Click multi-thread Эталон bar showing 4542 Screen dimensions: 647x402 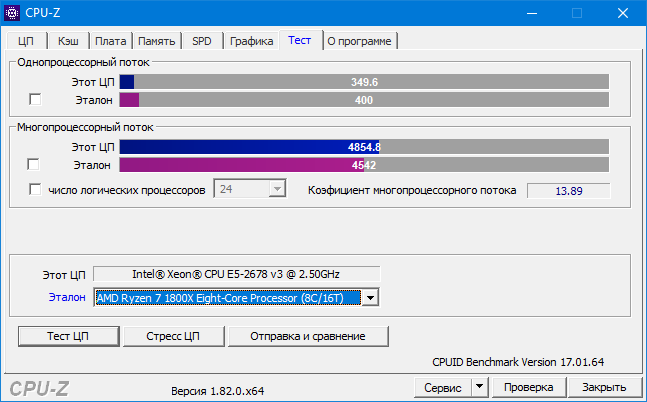click(364, 165)
